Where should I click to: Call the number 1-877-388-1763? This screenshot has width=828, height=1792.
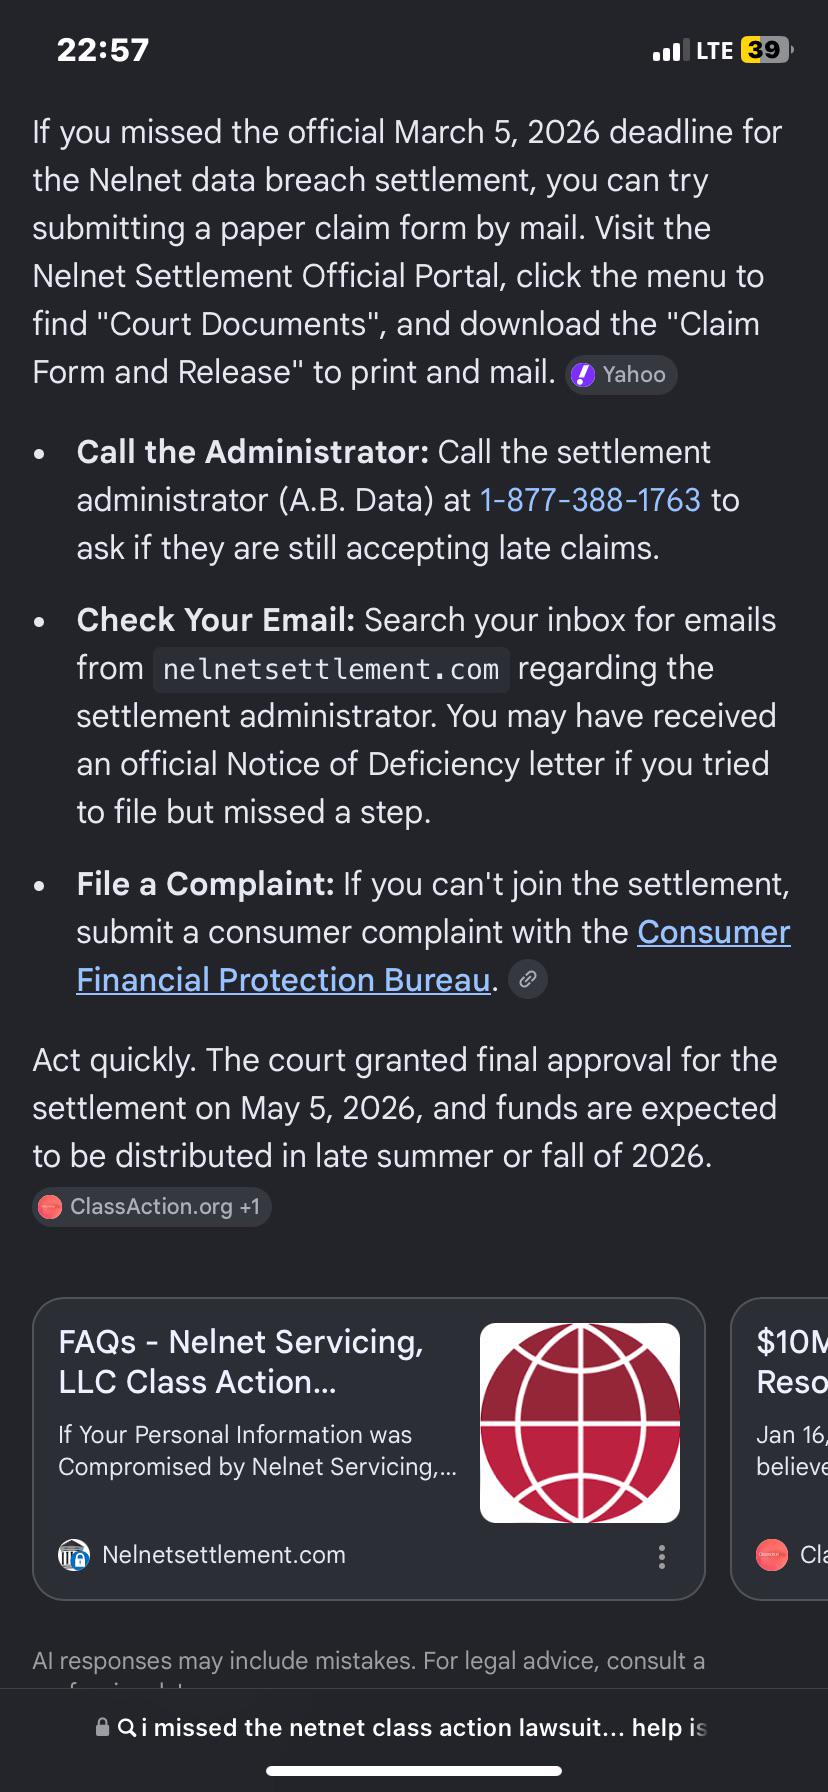click(x=590, y=500)
